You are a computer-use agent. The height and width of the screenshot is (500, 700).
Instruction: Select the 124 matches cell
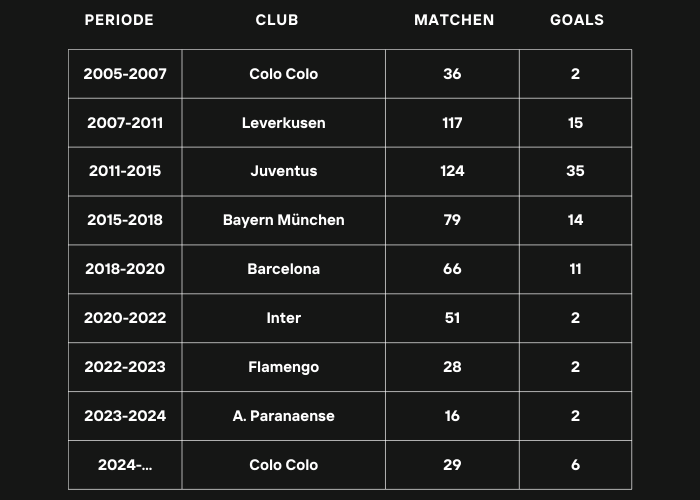(x=452, y=171)
